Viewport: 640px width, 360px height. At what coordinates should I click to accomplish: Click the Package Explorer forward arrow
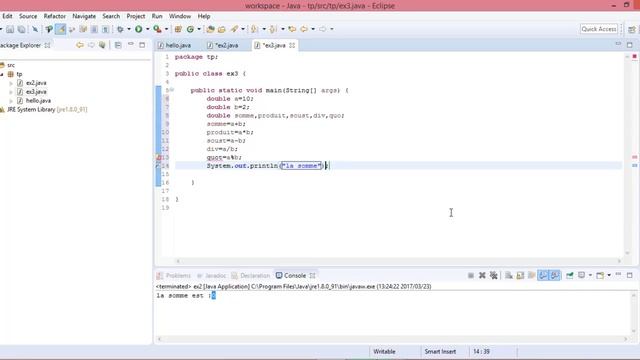click(91, 45)
